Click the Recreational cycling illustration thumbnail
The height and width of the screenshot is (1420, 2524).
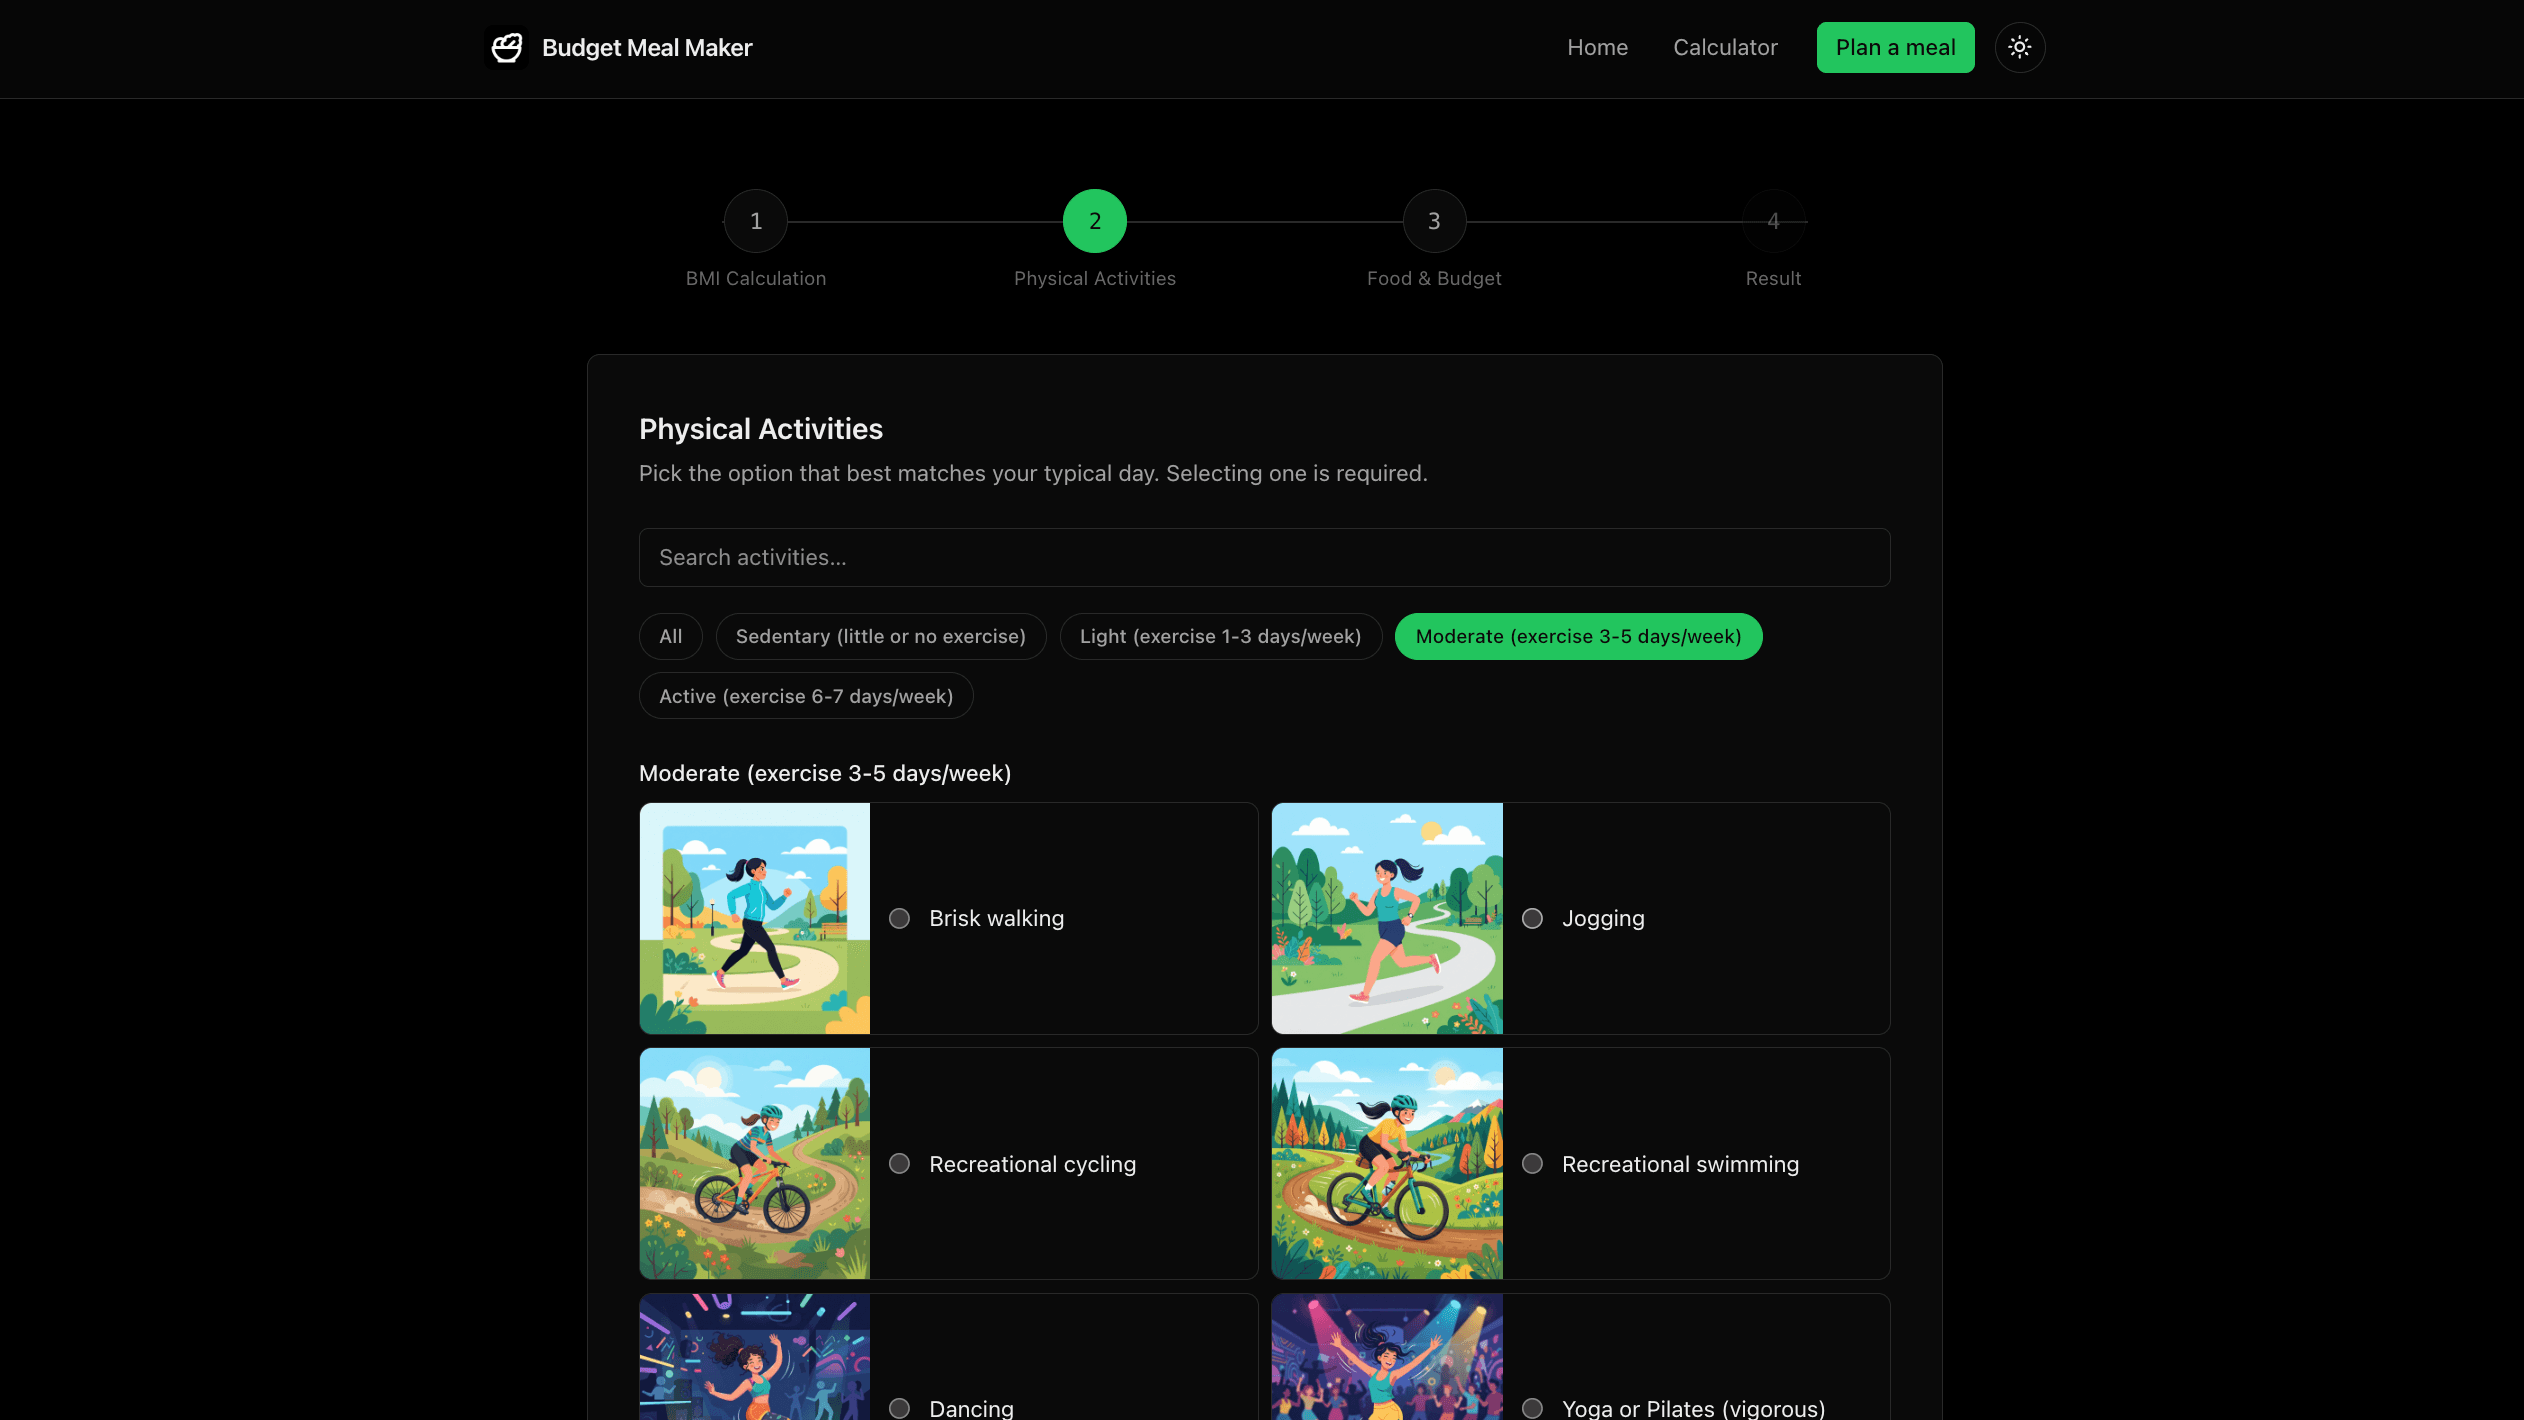point(755,1163)
